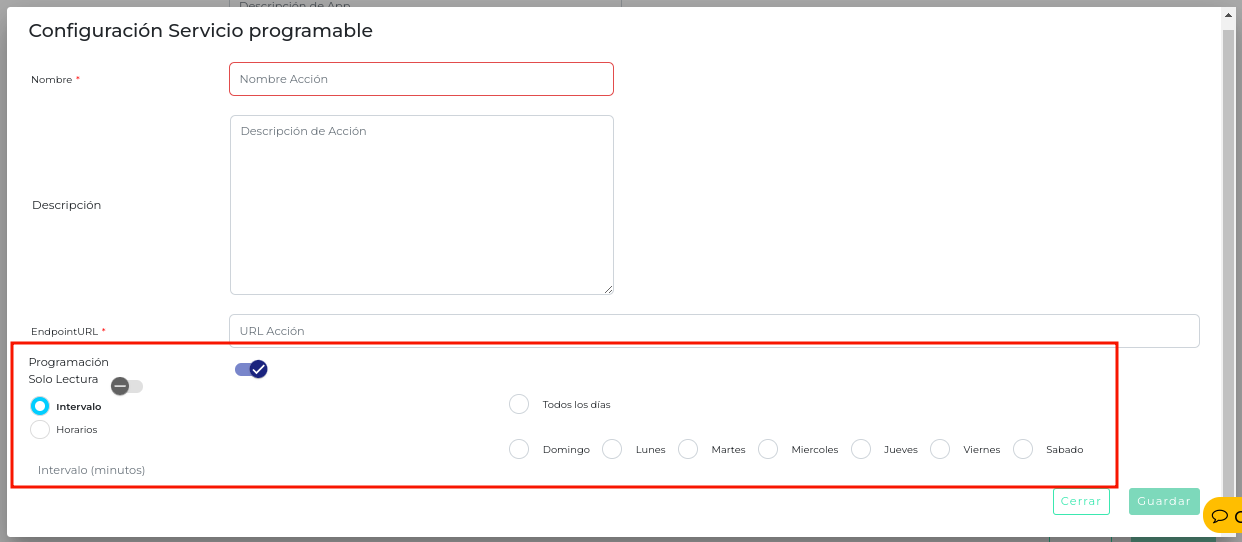The height and width of the screenshot is (542, 1242).
Task: Toggle the Viernes day checkbox
Action: (940, 449)
